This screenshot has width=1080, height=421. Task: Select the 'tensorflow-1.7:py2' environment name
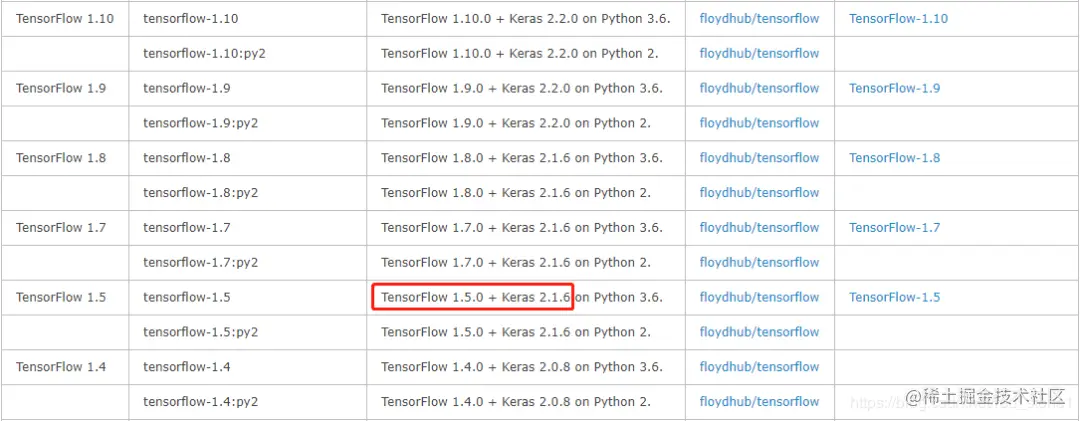pos(200,262)
